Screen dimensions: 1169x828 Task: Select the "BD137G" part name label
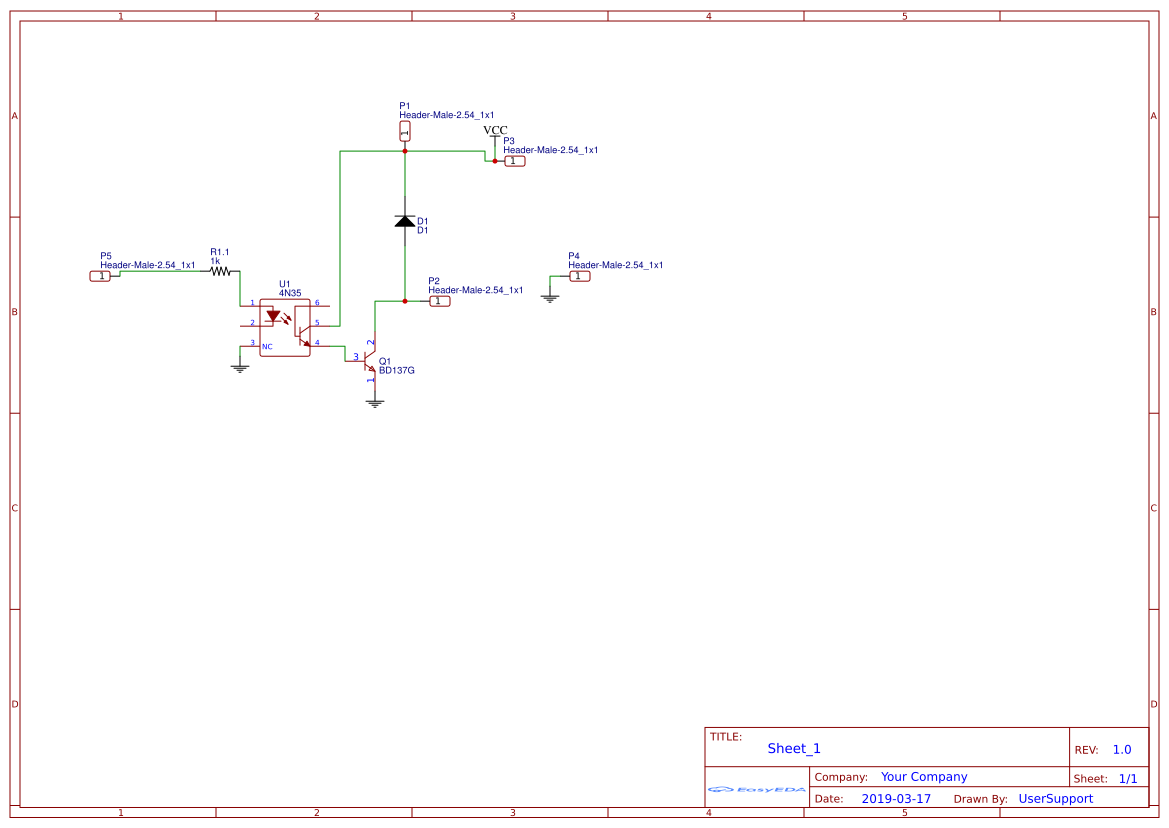click(x=397, y=370)
